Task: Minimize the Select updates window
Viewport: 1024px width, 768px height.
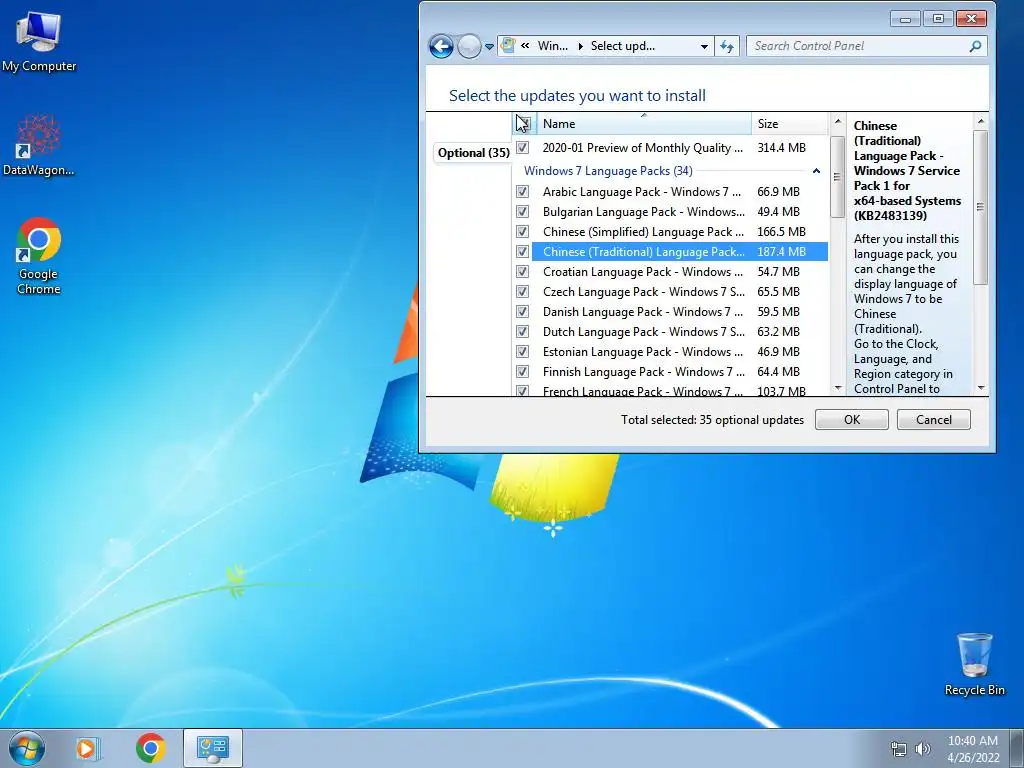Action: [x=905, y=19]
